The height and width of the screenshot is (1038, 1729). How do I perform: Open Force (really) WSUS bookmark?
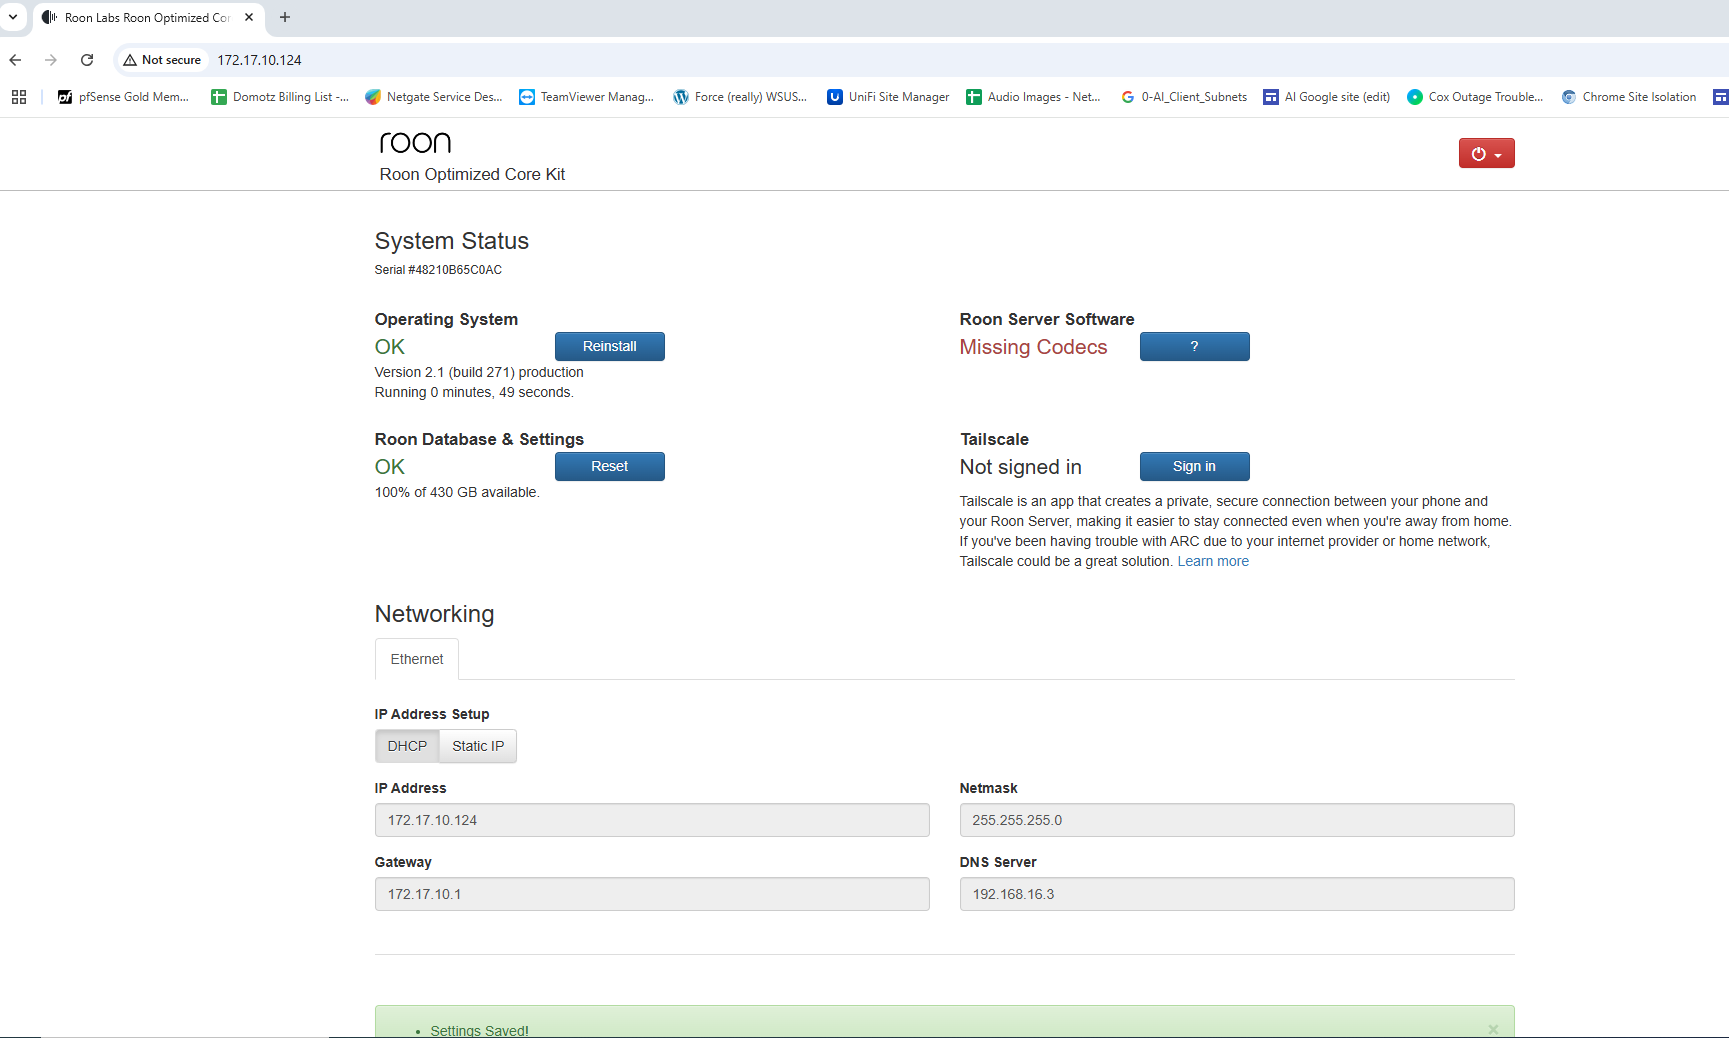tap(740, 97)
